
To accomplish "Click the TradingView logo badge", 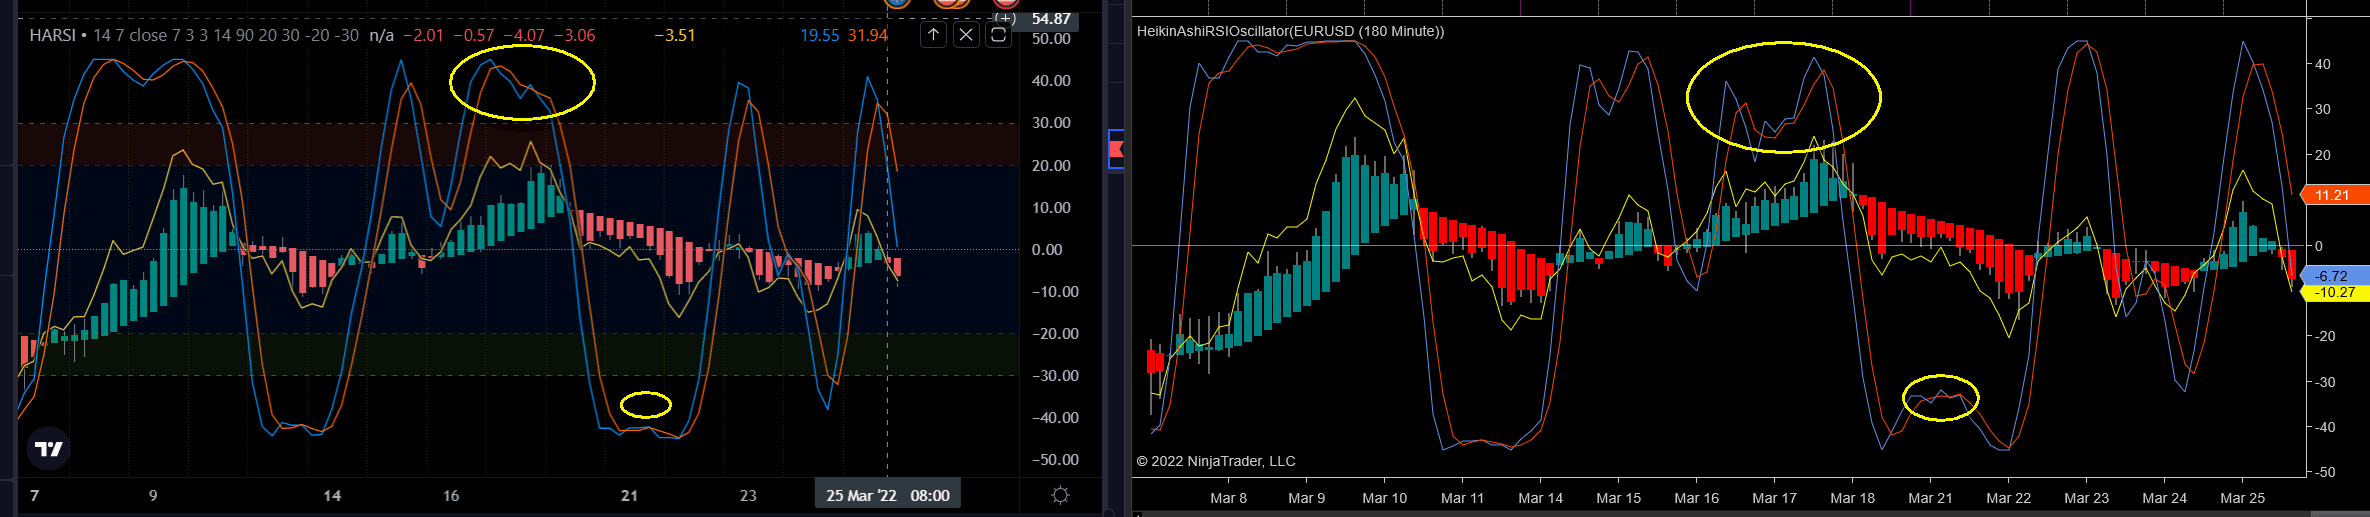I will (48, 449).
